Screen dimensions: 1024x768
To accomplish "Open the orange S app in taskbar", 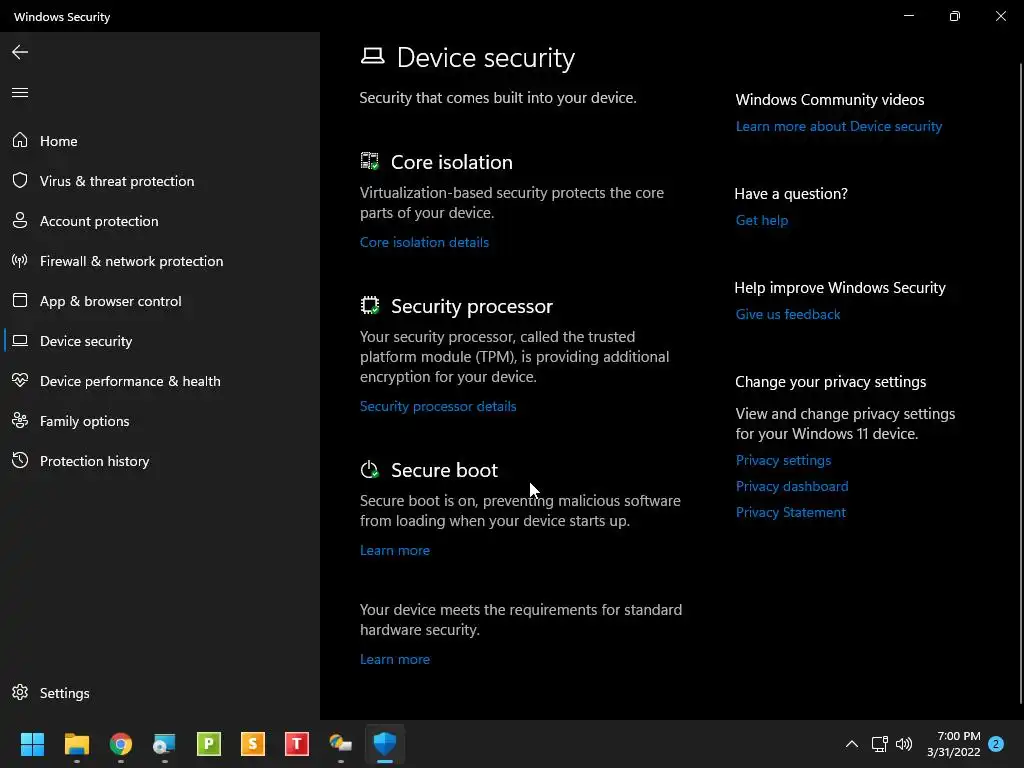I will [x=253, y=743].
